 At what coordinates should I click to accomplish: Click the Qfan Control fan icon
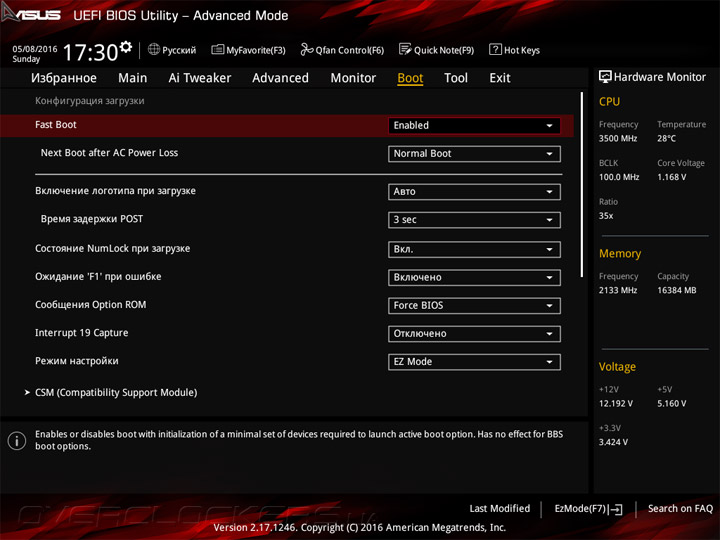click(307, 49)
